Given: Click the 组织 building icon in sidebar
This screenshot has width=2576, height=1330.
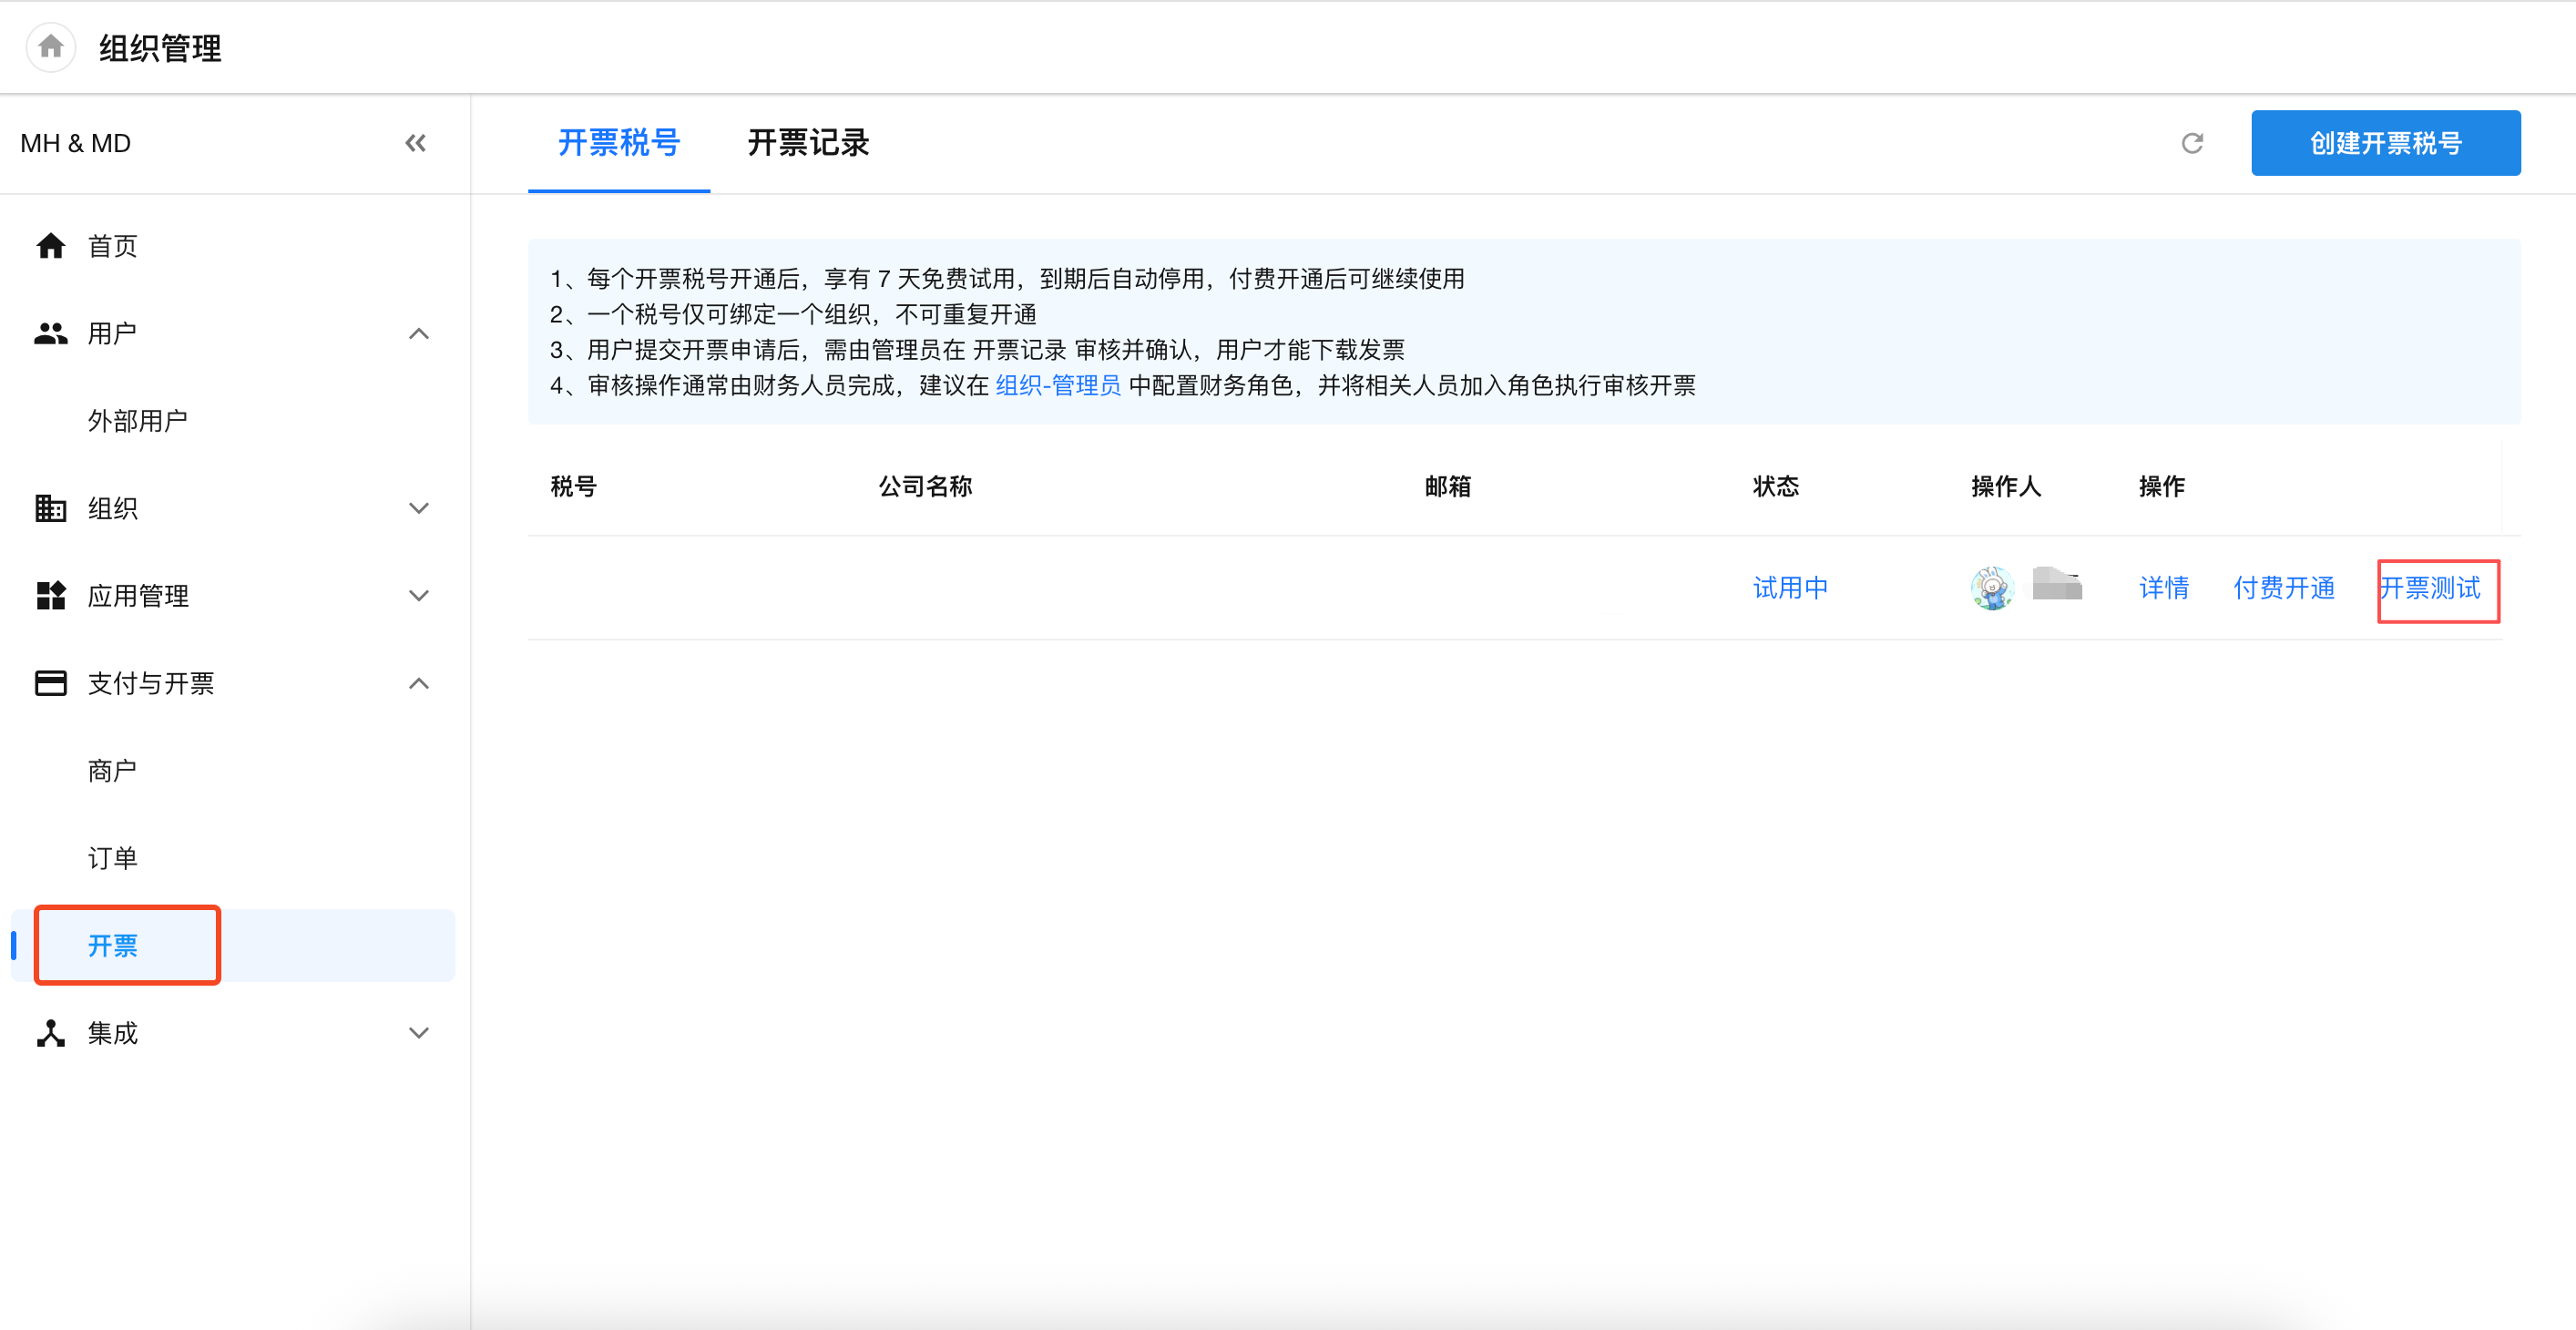Looking at the screenshot, I should (51, 508).
